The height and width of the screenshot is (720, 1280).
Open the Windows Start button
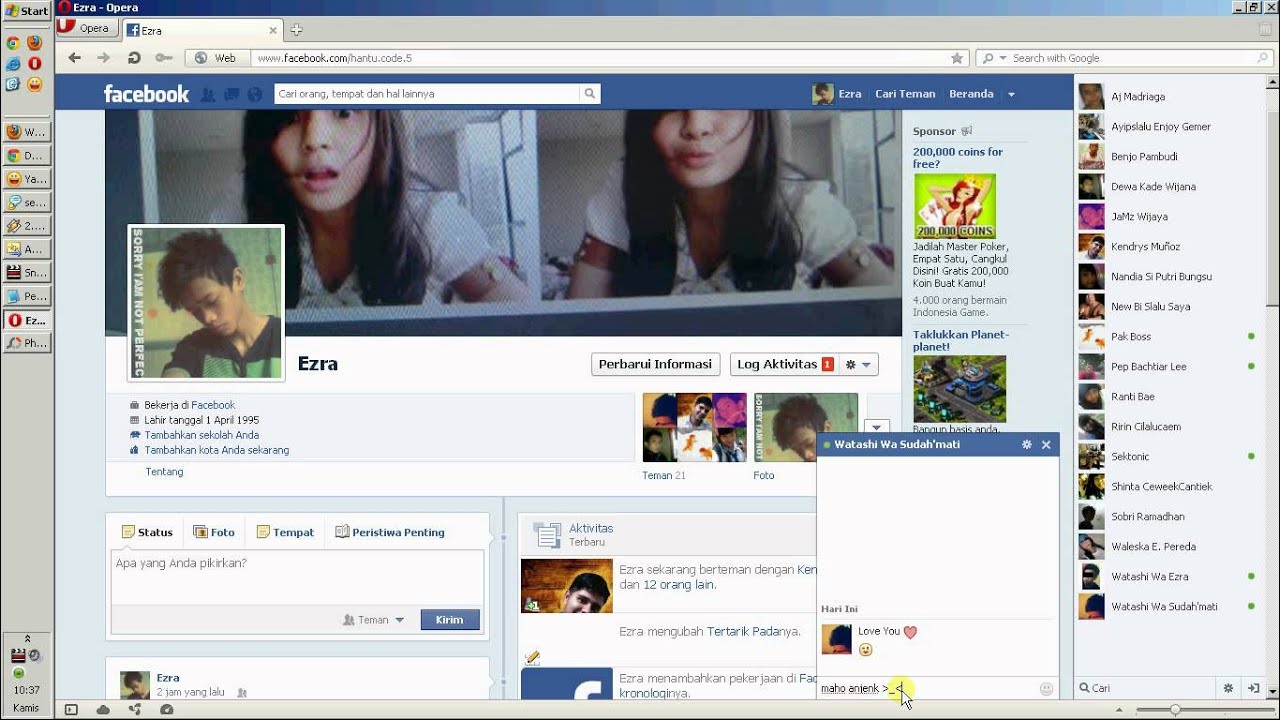coord(26,11)
